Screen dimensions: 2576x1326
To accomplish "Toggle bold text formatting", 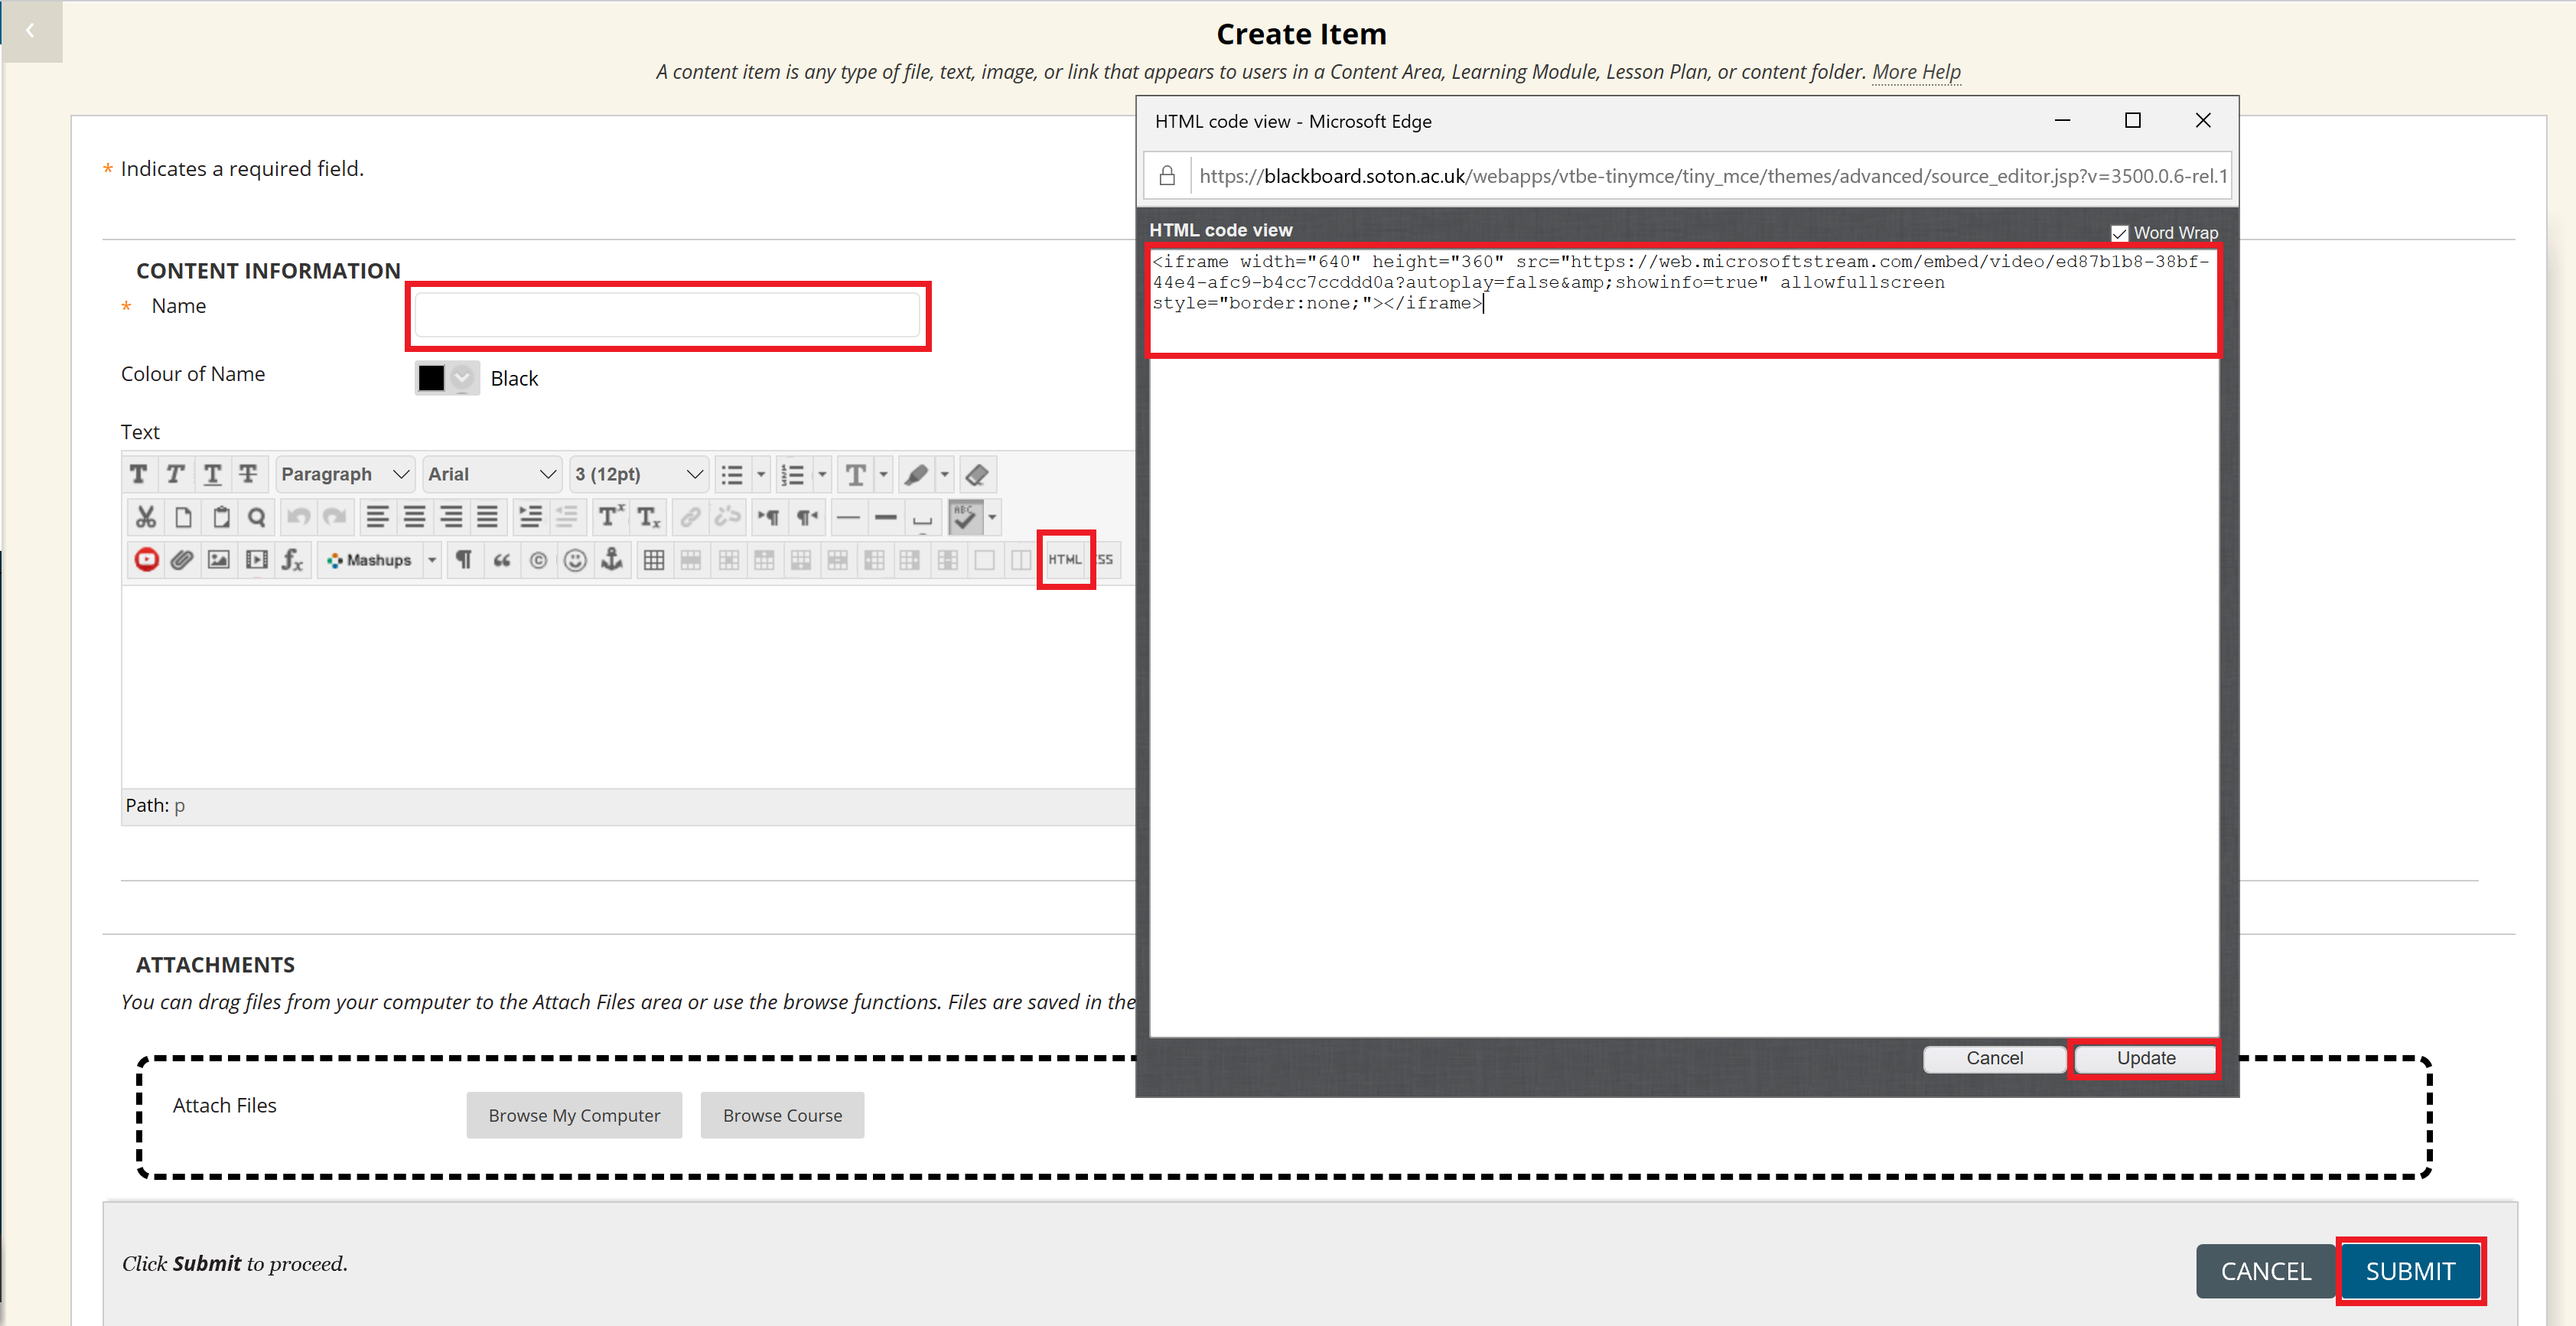I will [x=139, y=474].
